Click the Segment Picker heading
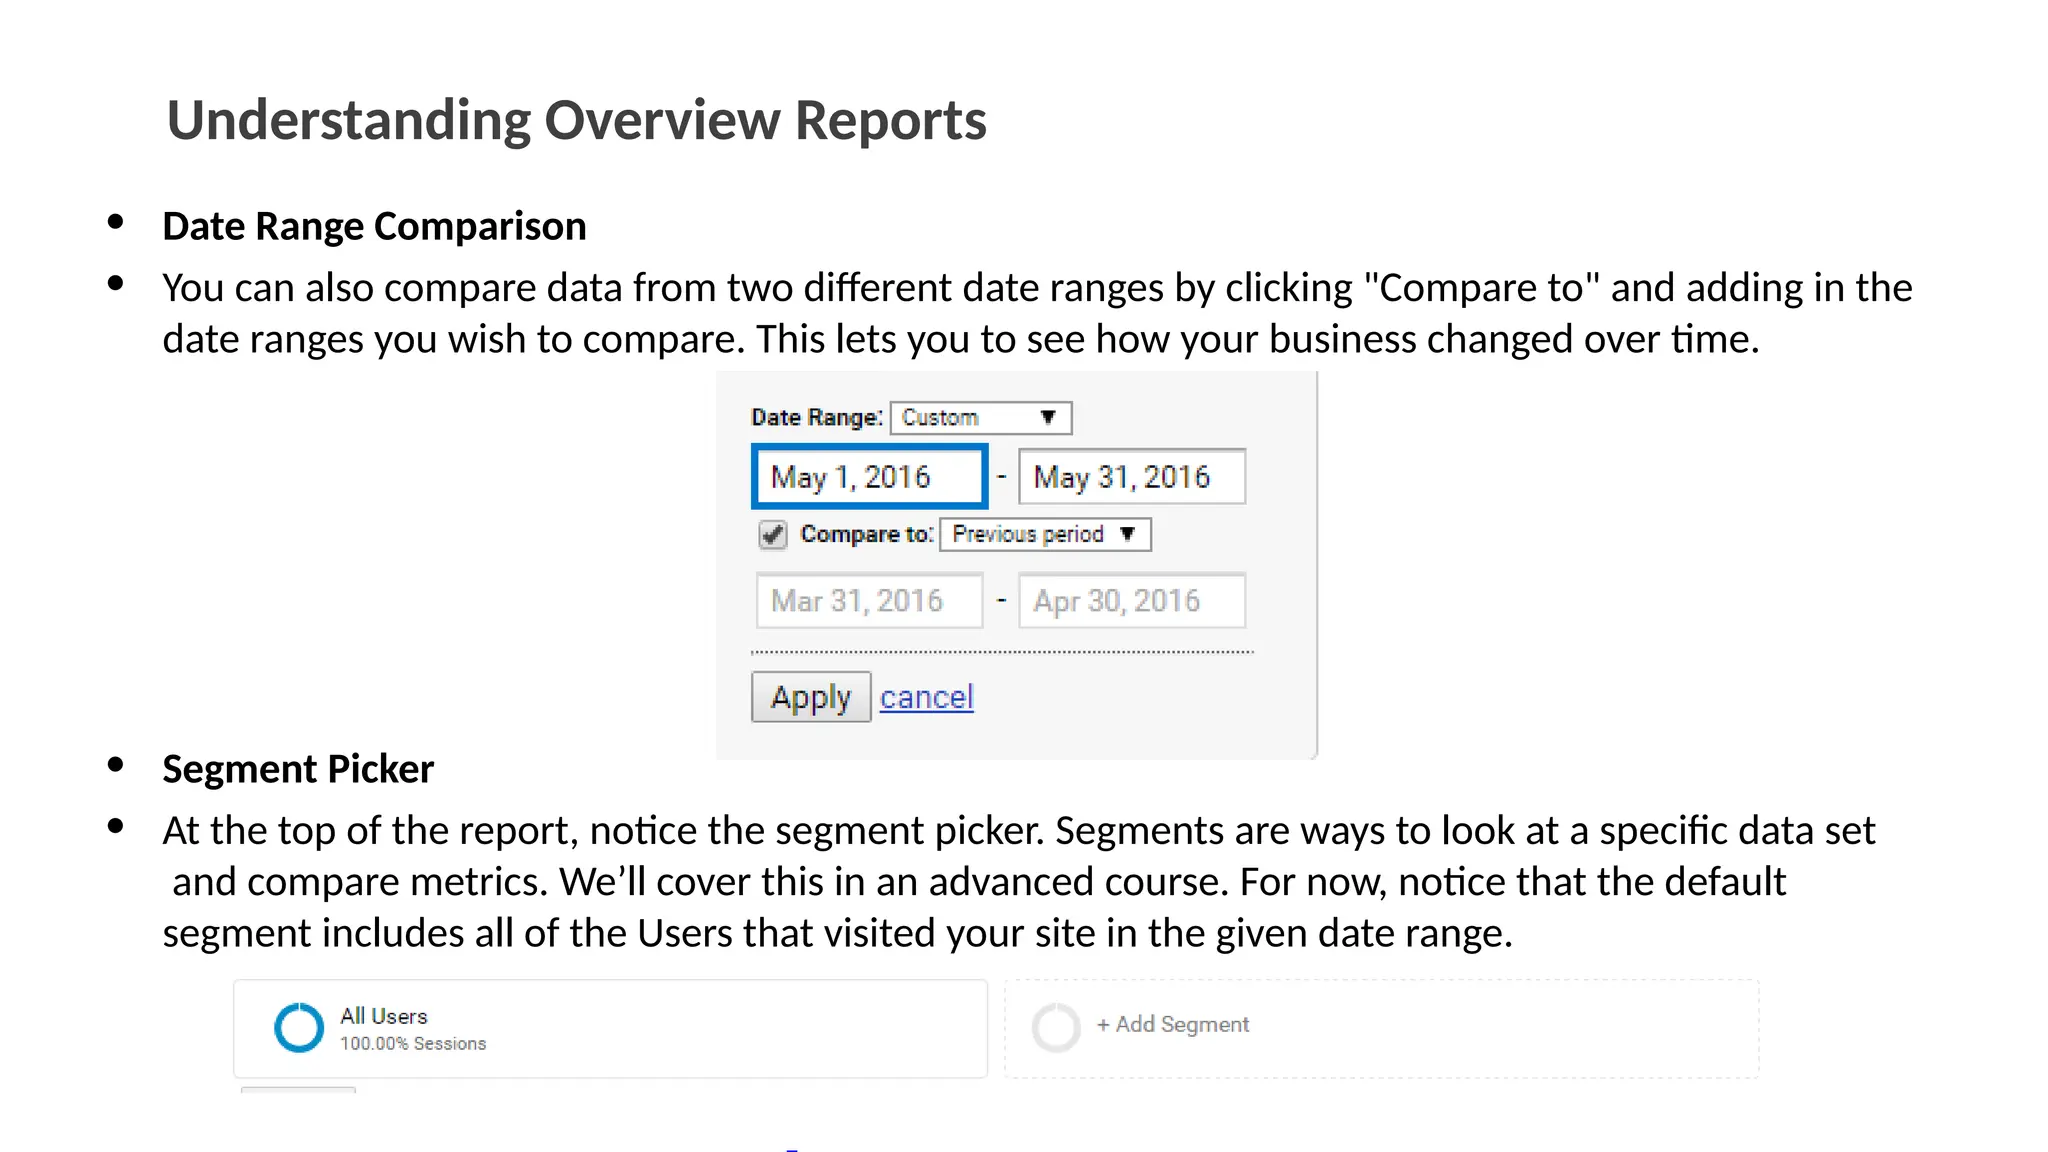 coord(298,769)
